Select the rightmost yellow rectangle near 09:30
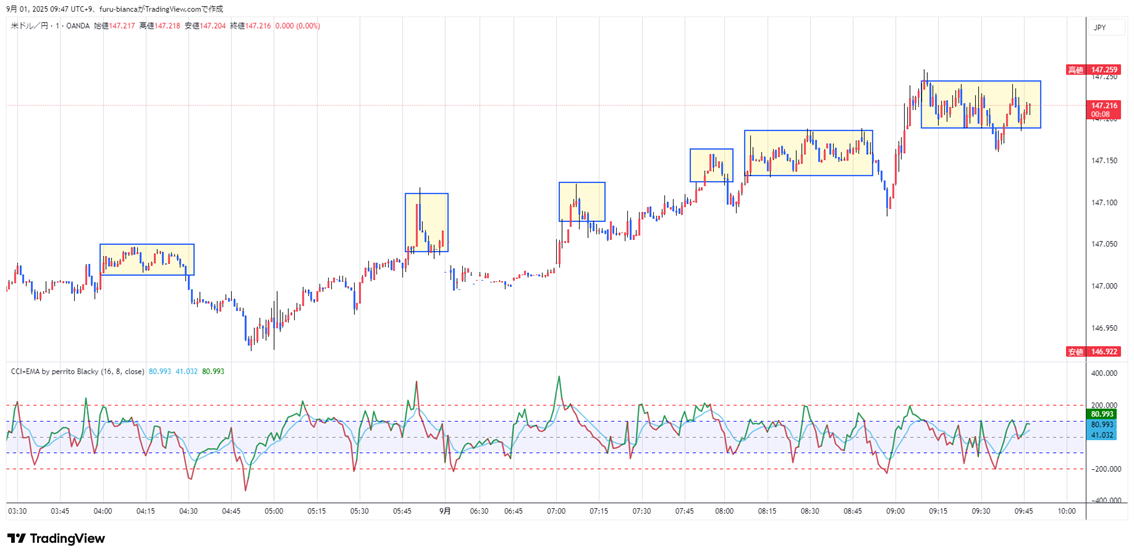 980,104
